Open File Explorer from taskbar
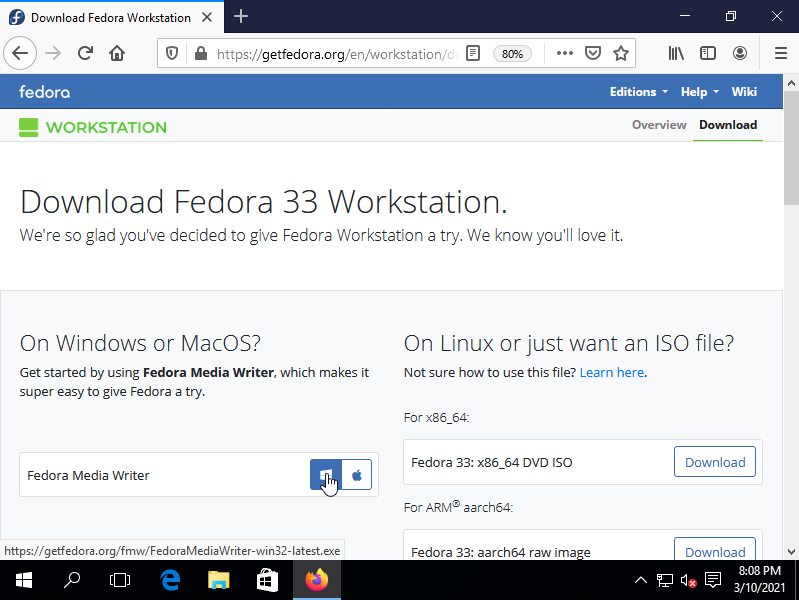The image size is (799, 600). pos(218,580)
